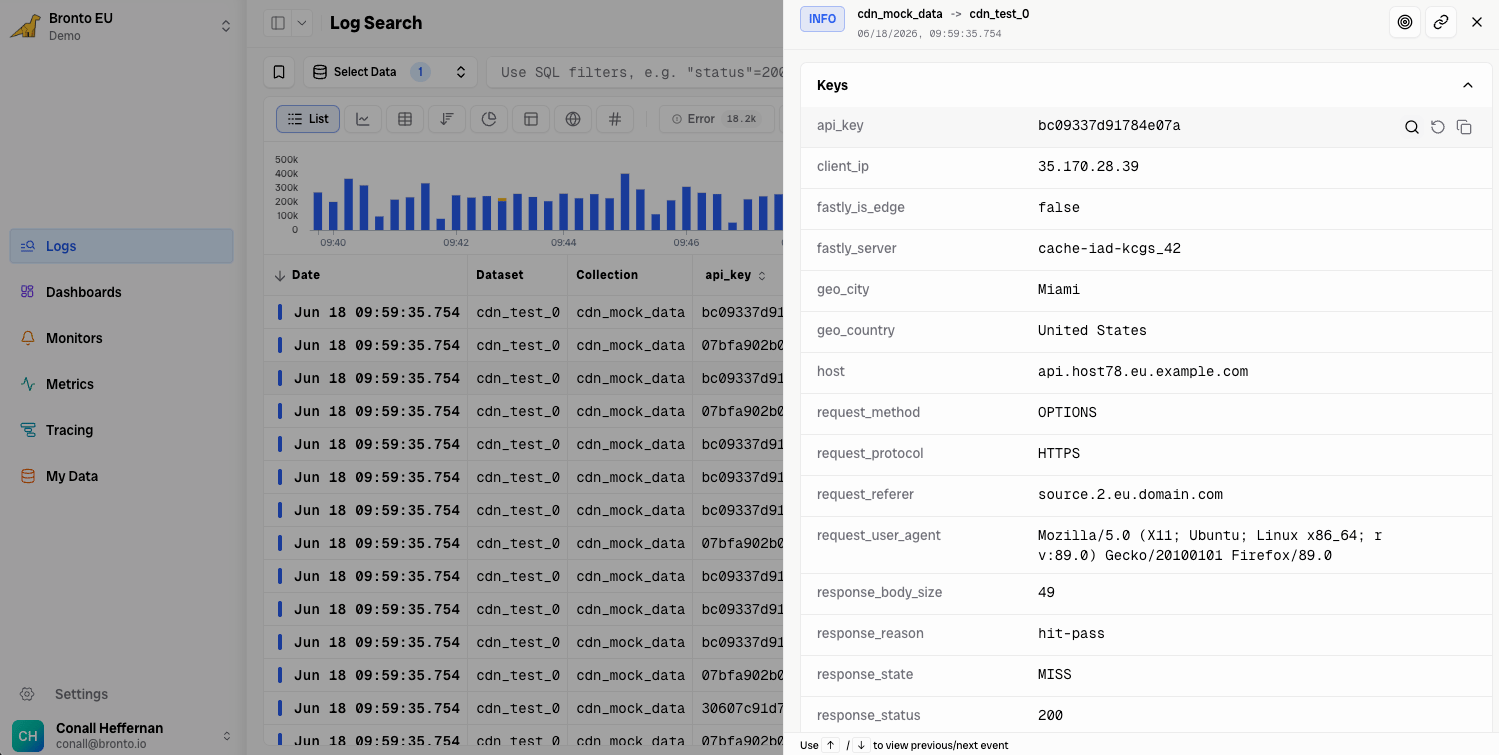The image size is (1499, 755).
Task: Switch to List view
Action: 308,119
